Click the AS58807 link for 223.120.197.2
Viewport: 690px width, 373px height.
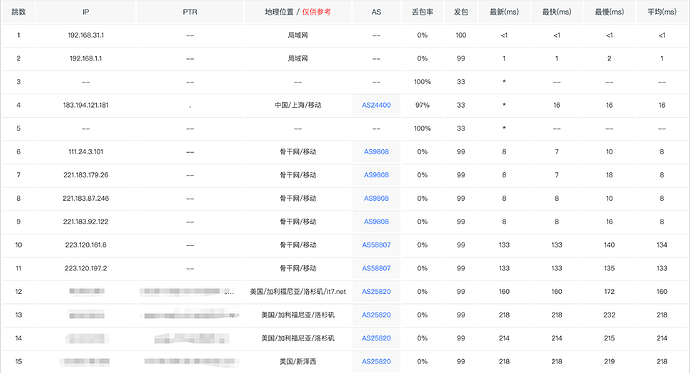376,268
